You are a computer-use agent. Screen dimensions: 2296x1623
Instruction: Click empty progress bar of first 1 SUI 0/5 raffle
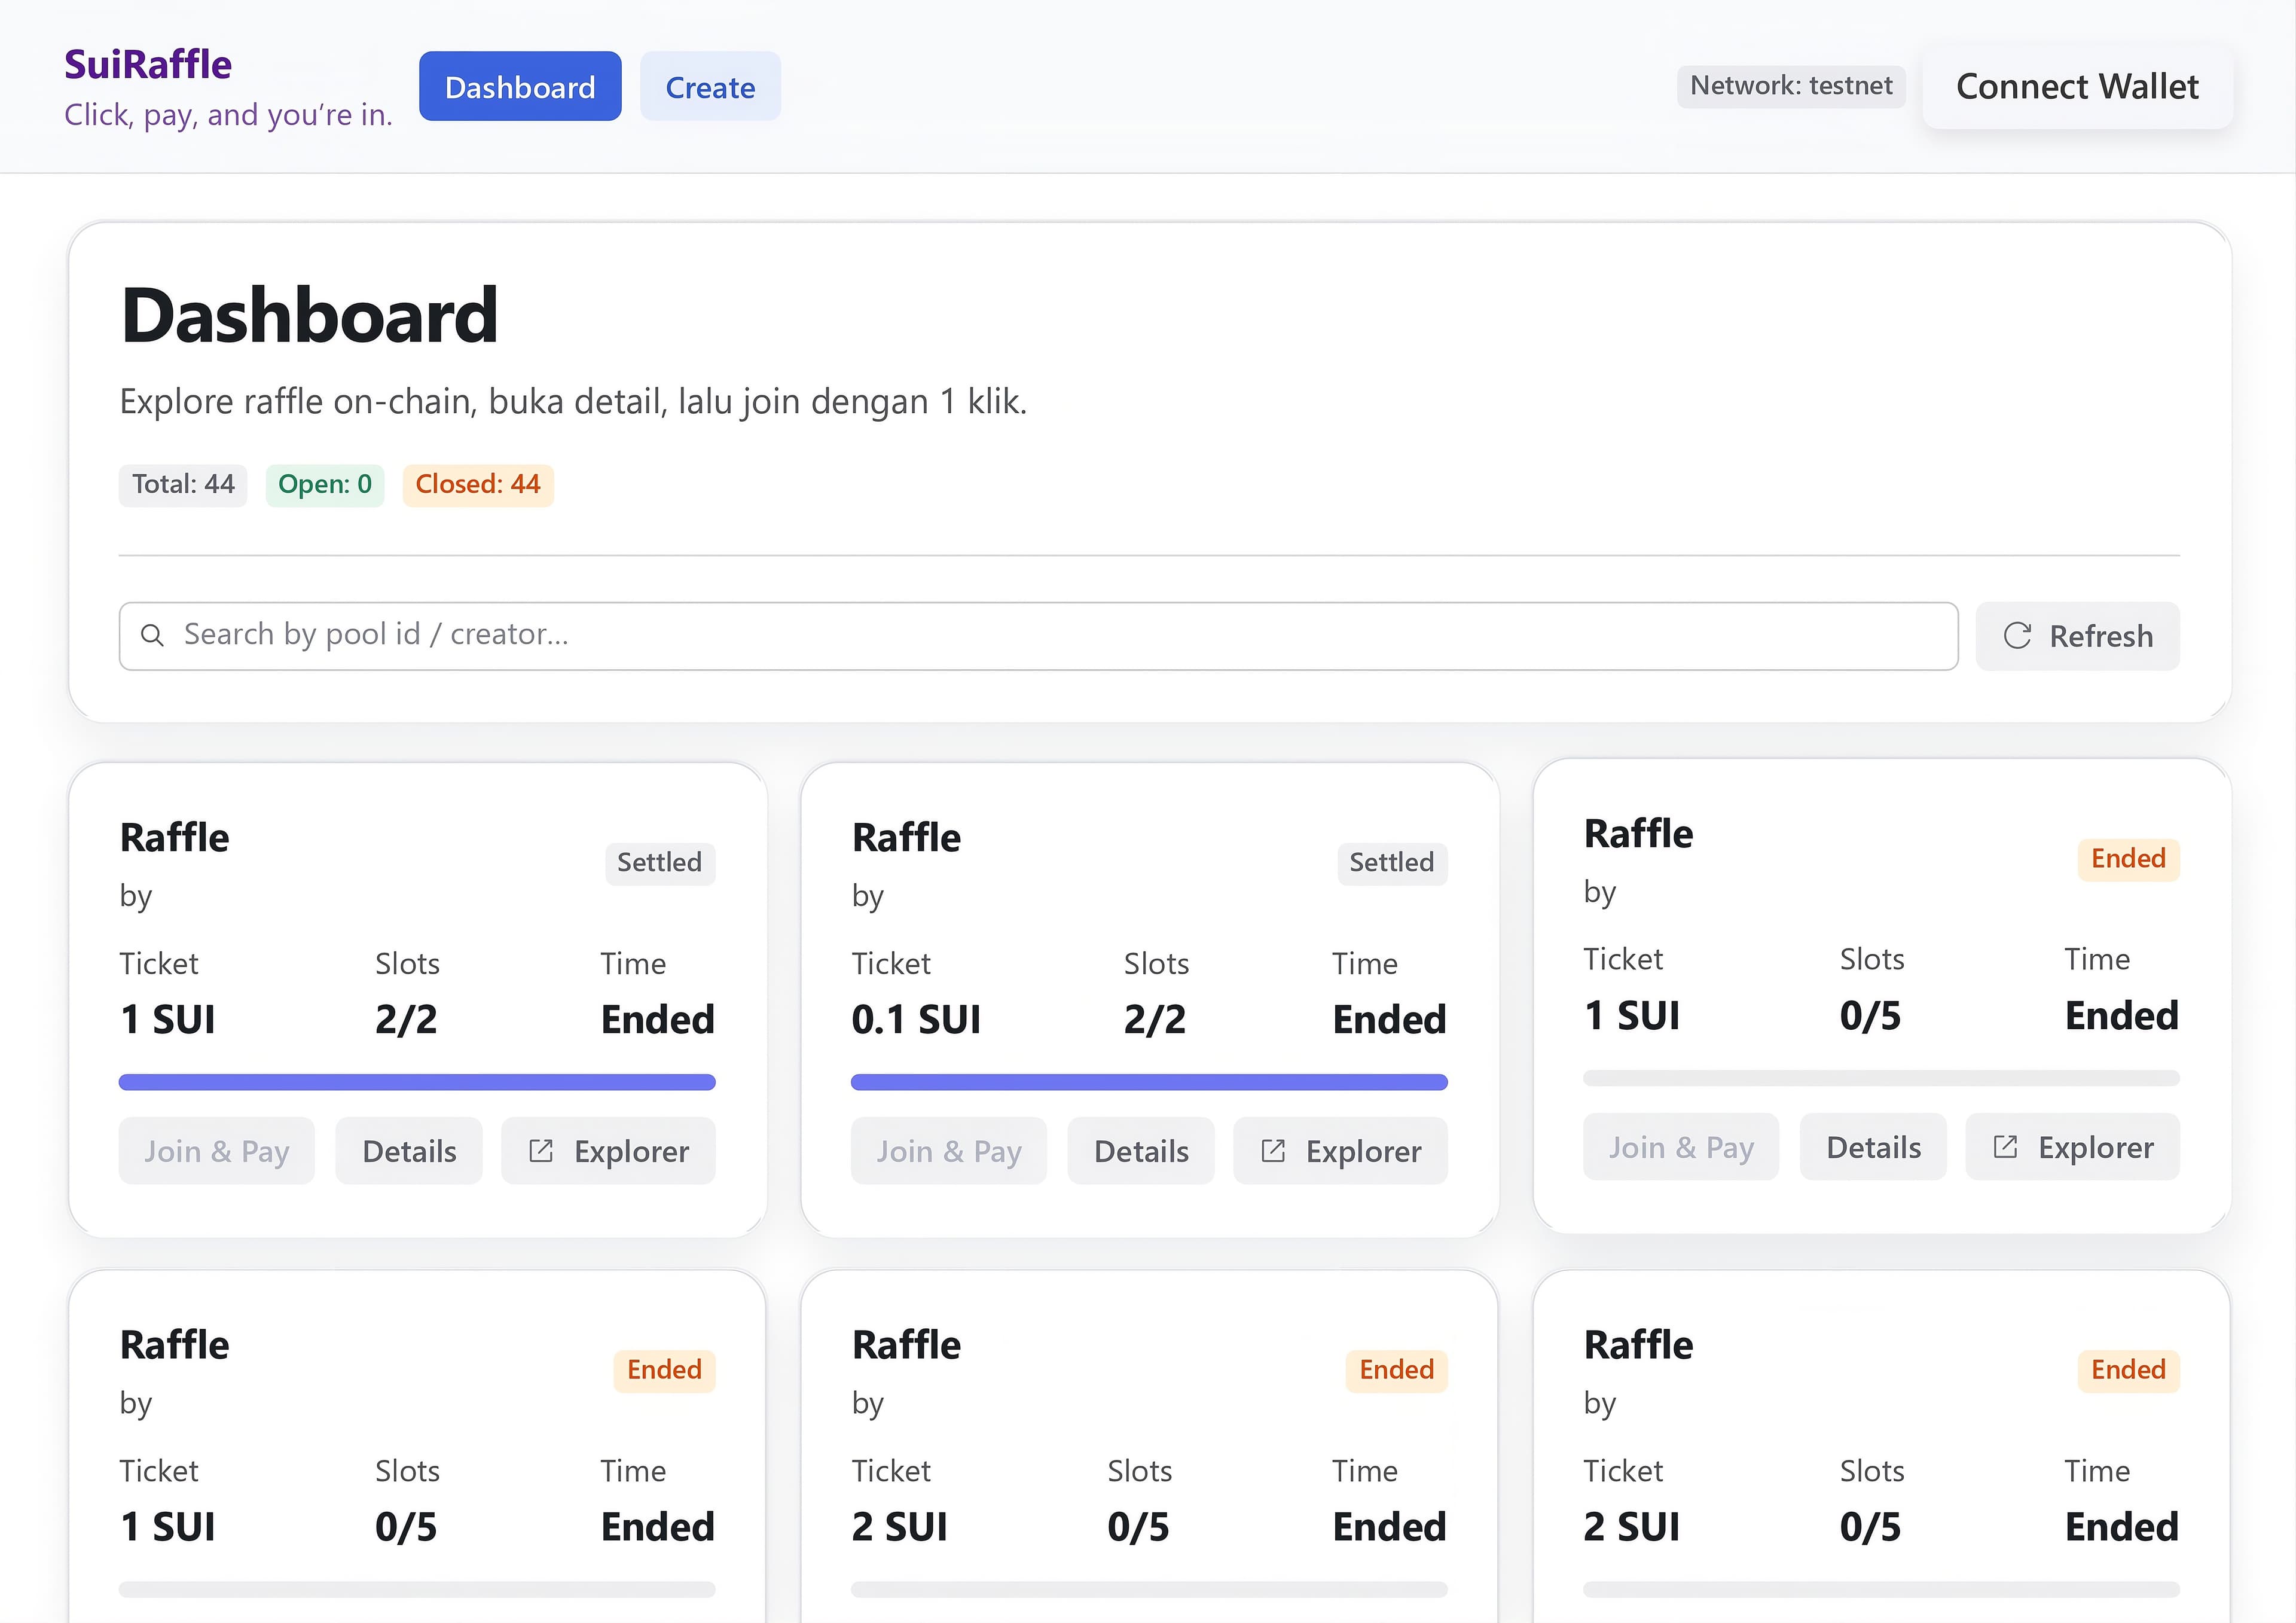pos(1881,1078)
